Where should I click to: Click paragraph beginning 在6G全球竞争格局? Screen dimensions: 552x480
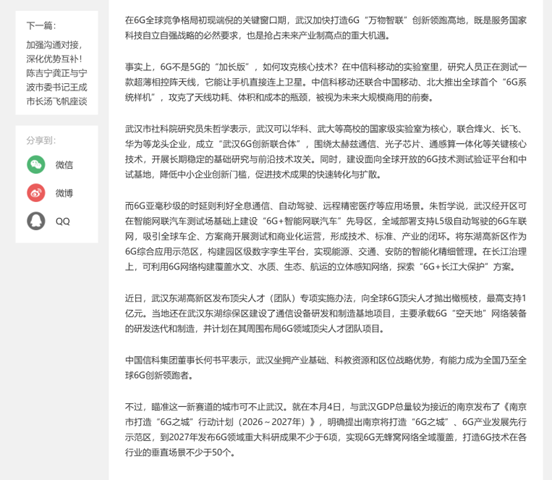[326, 28]
